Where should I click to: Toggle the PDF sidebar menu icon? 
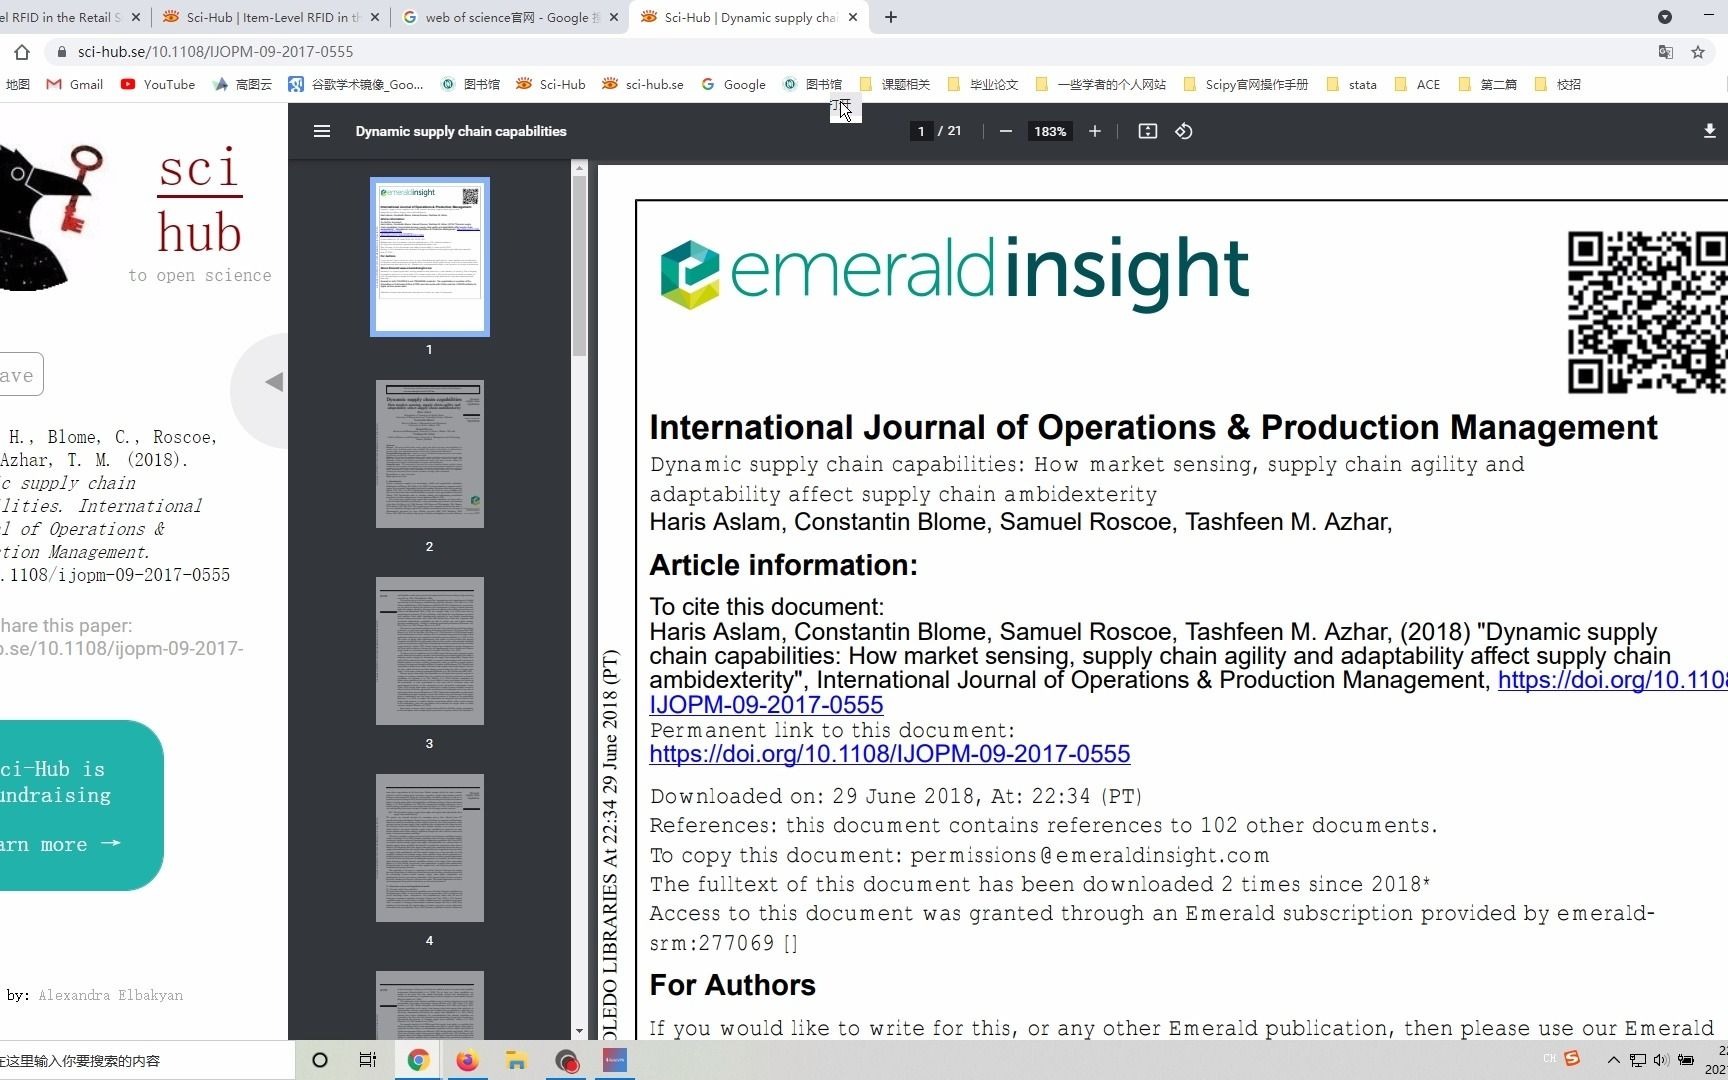321,131
